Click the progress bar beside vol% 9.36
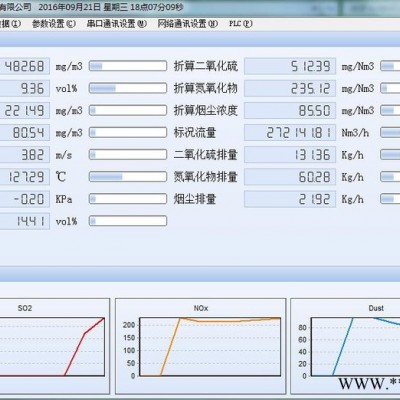Viewport: 400px width, 400px height. coord(128,88)
